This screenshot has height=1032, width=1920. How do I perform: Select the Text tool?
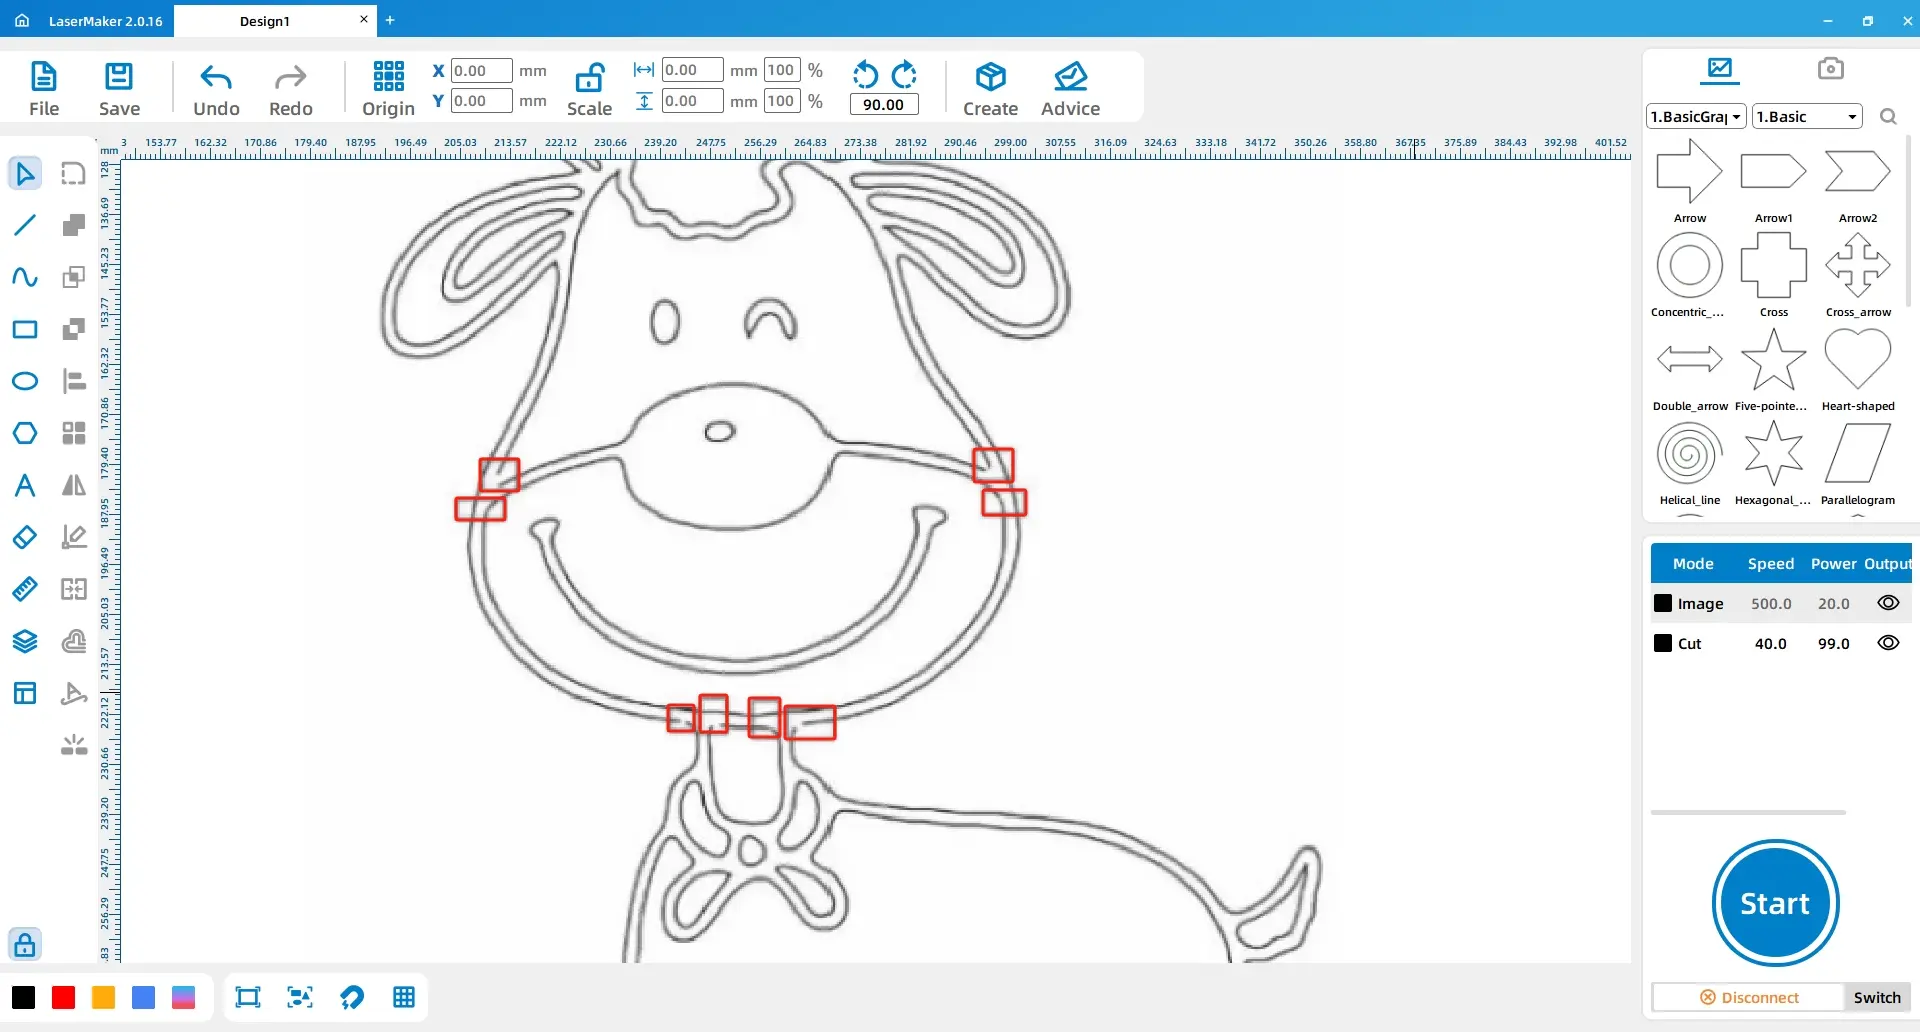25,485
